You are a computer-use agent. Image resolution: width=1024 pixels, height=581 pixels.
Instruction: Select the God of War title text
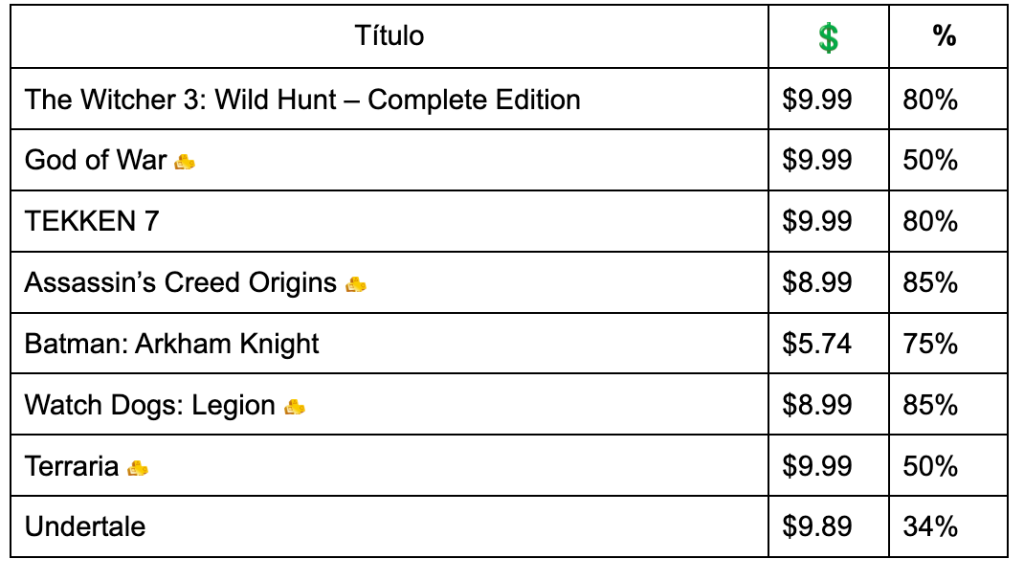[96, 160]
